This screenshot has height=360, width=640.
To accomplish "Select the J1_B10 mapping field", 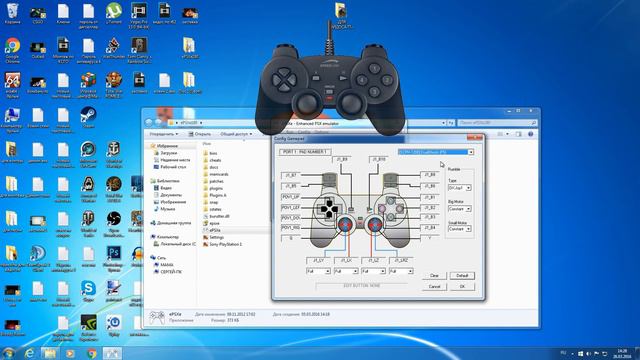I will 379,159.
